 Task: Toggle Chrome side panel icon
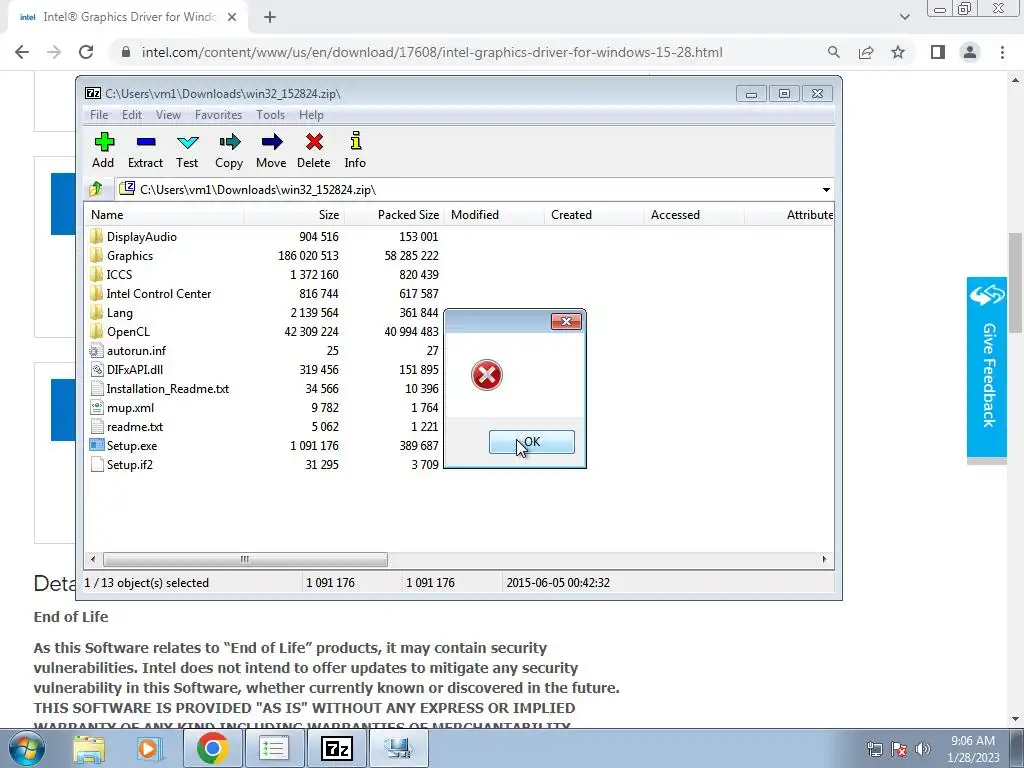click(938, 52)
